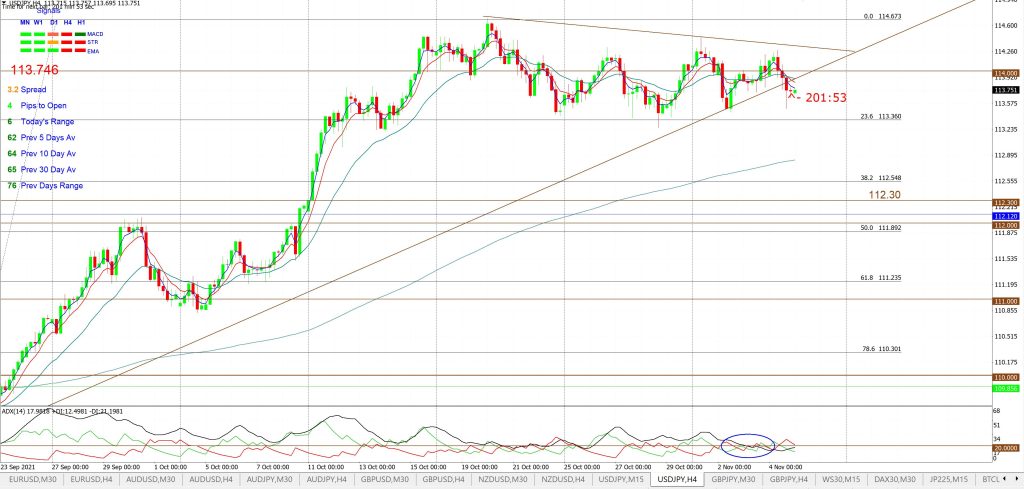Viewport: 1024px width, 489px height.
Task: Select the Fibonacci 0.0 114.673 label
Action: tap(882, 16)
